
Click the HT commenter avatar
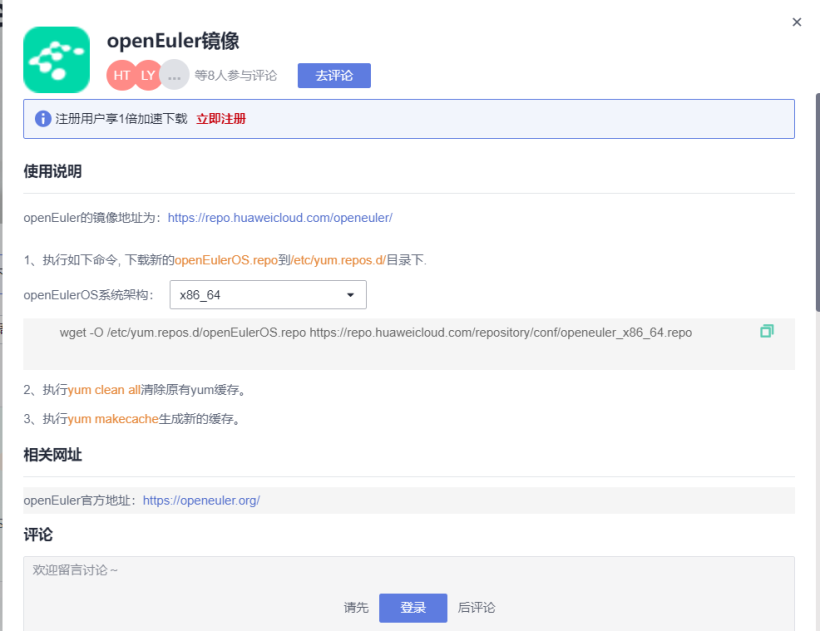[122, 75]
